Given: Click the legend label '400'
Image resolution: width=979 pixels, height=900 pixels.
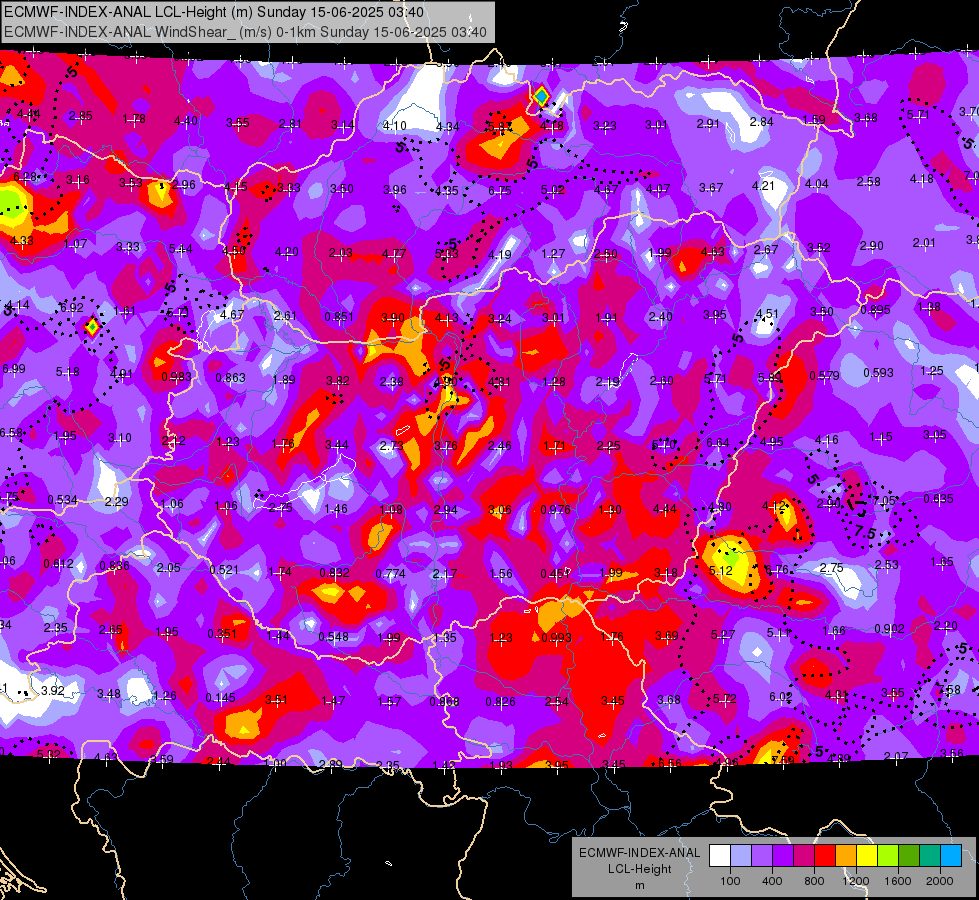Looking at the screenshot, I should click(772, 881).
